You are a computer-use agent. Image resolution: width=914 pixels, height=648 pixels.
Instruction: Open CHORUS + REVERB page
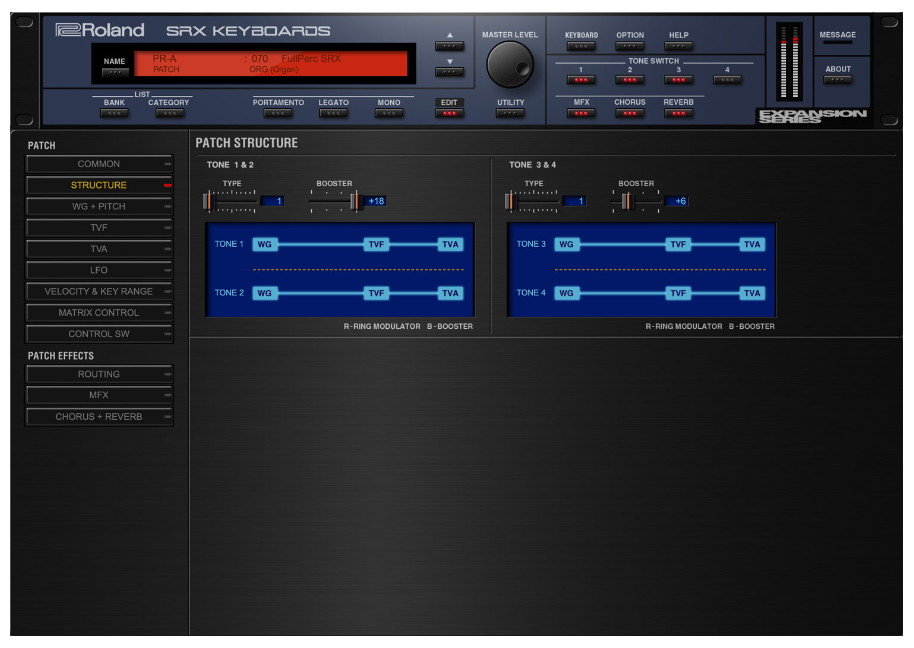click(99, 417)
